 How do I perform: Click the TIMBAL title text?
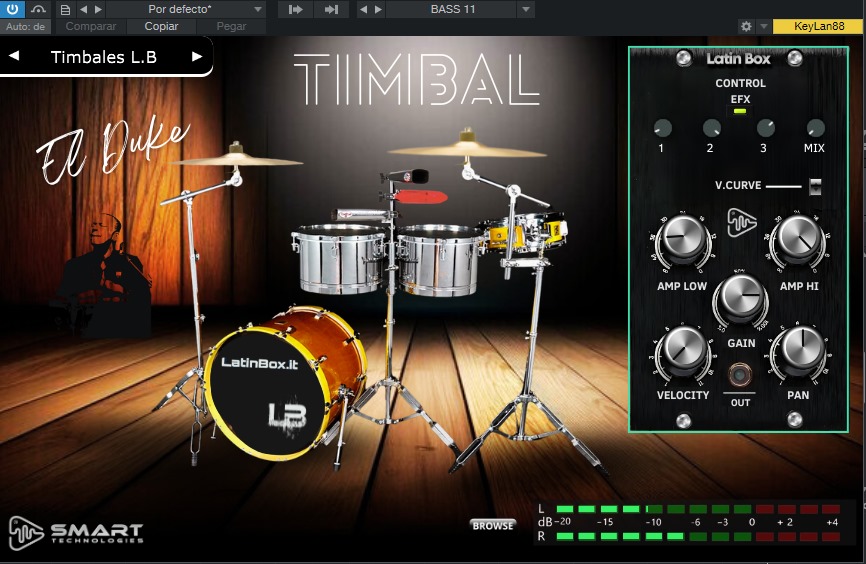[416, 80]
